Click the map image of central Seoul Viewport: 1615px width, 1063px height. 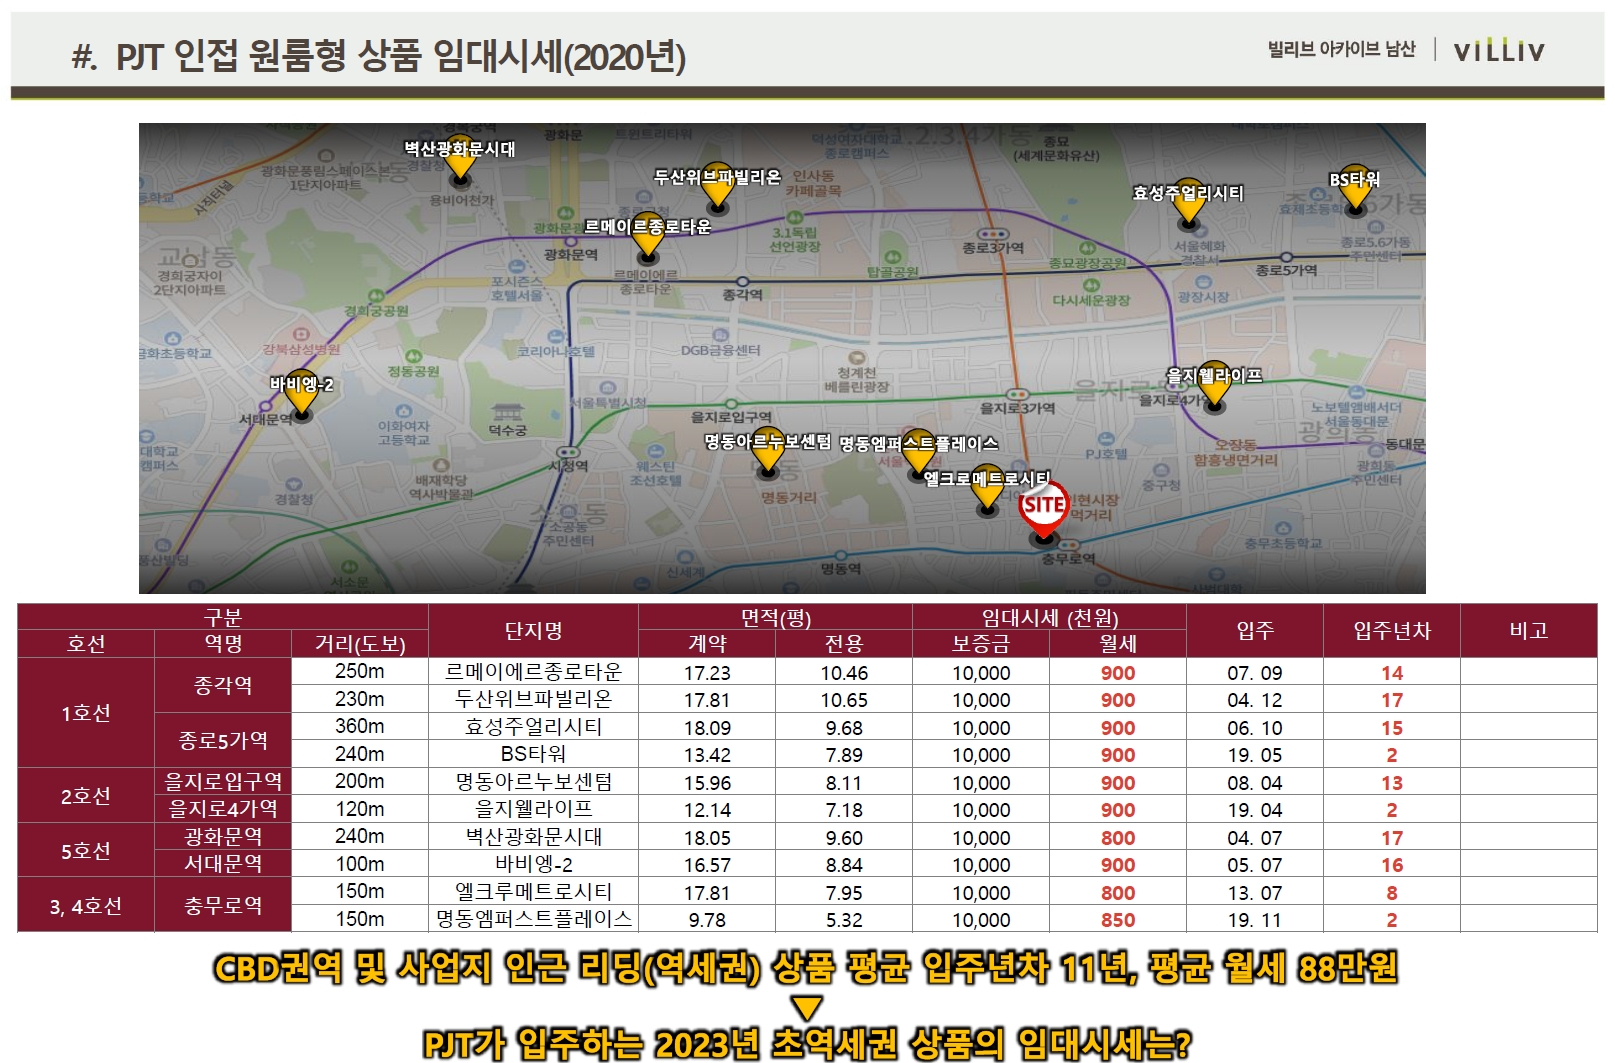(782, 358)
